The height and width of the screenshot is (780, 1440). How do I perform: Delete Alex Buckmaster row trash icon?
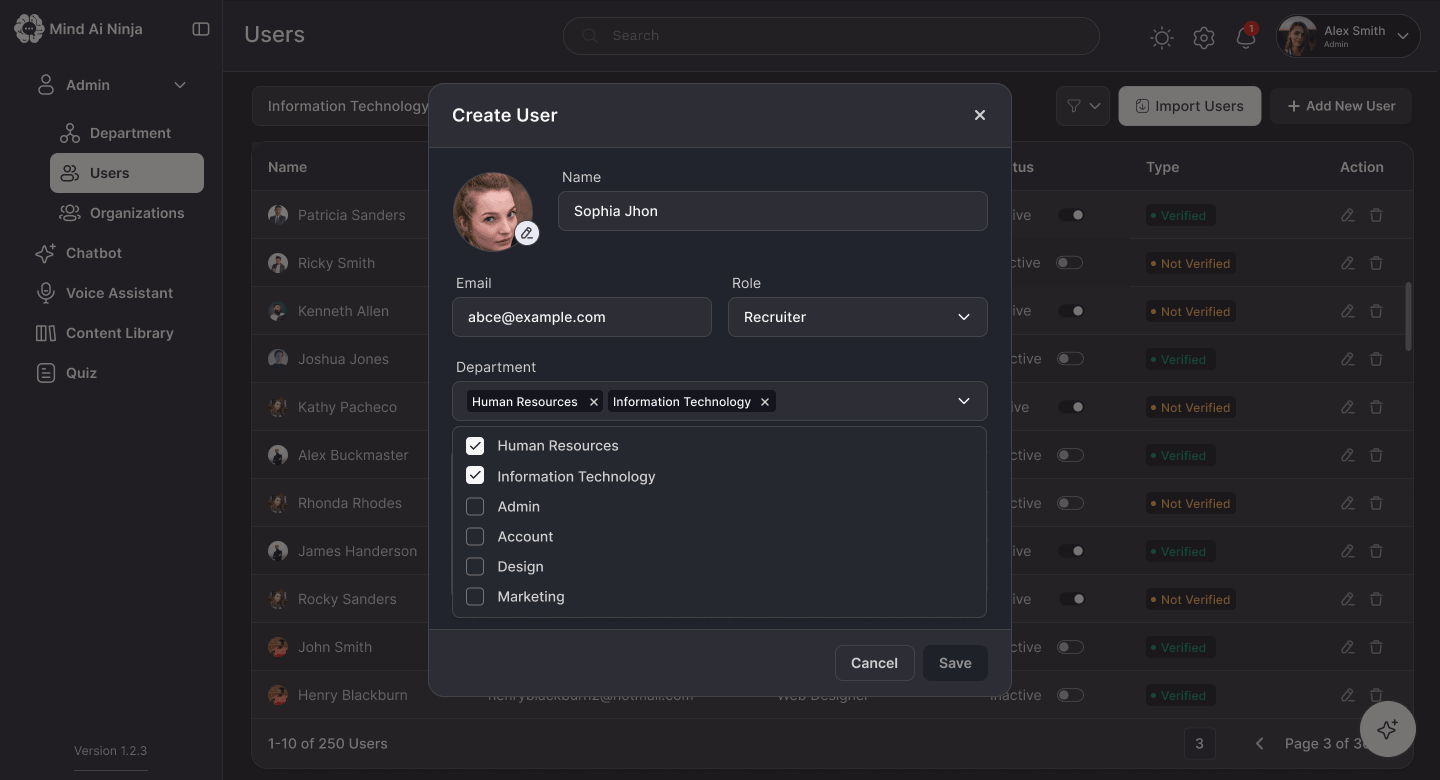pyautogui.click(x=1376, y=455)
